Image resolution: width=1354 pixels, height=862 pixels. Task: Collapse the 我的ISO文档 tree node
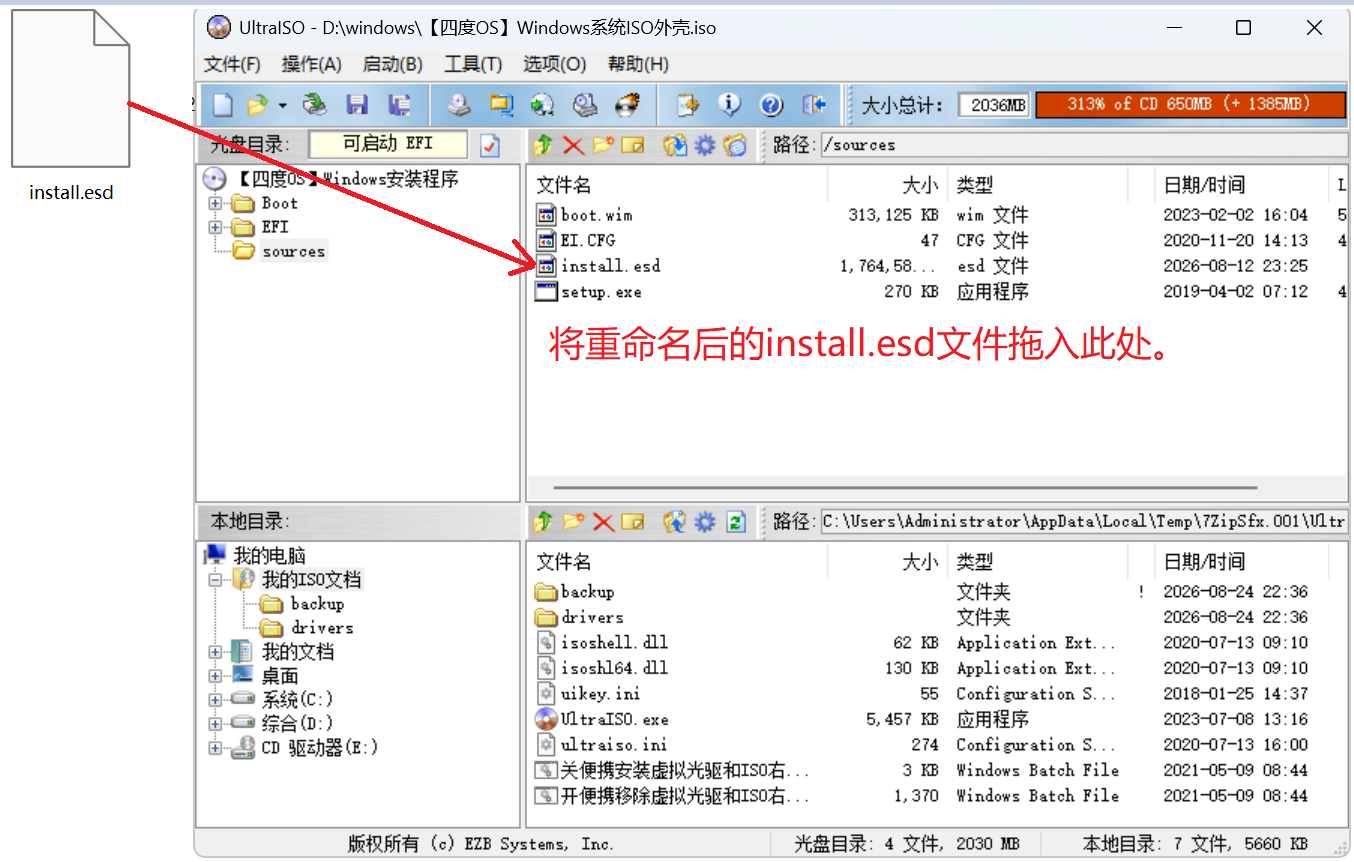215,579
